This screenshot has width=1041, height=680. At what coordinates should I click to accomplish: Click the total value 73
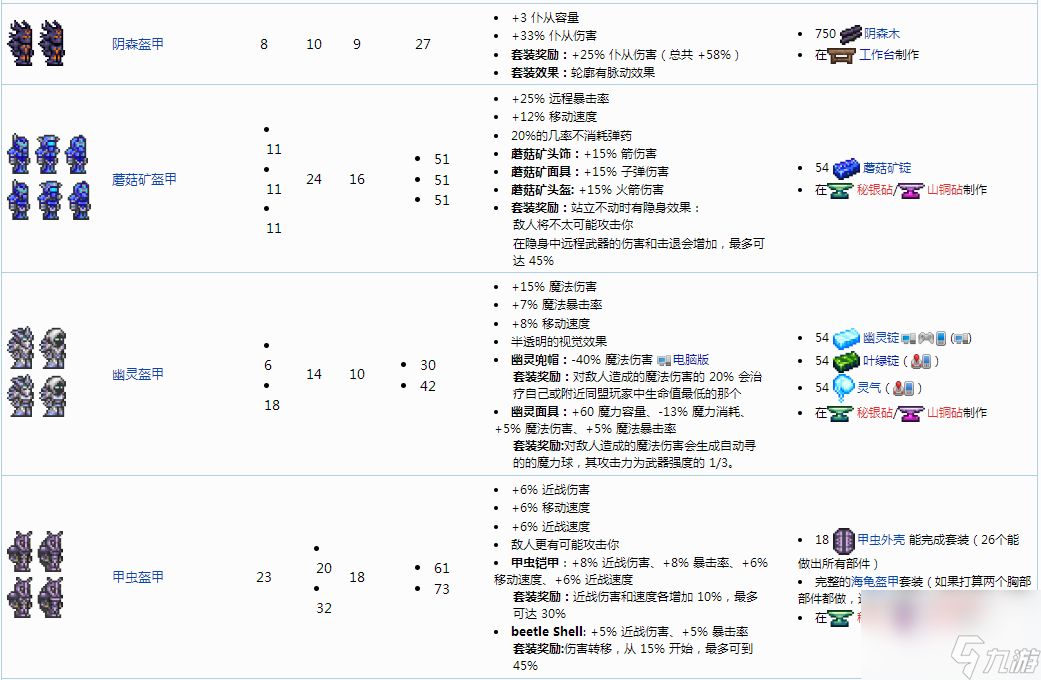(x=441, y=589)
